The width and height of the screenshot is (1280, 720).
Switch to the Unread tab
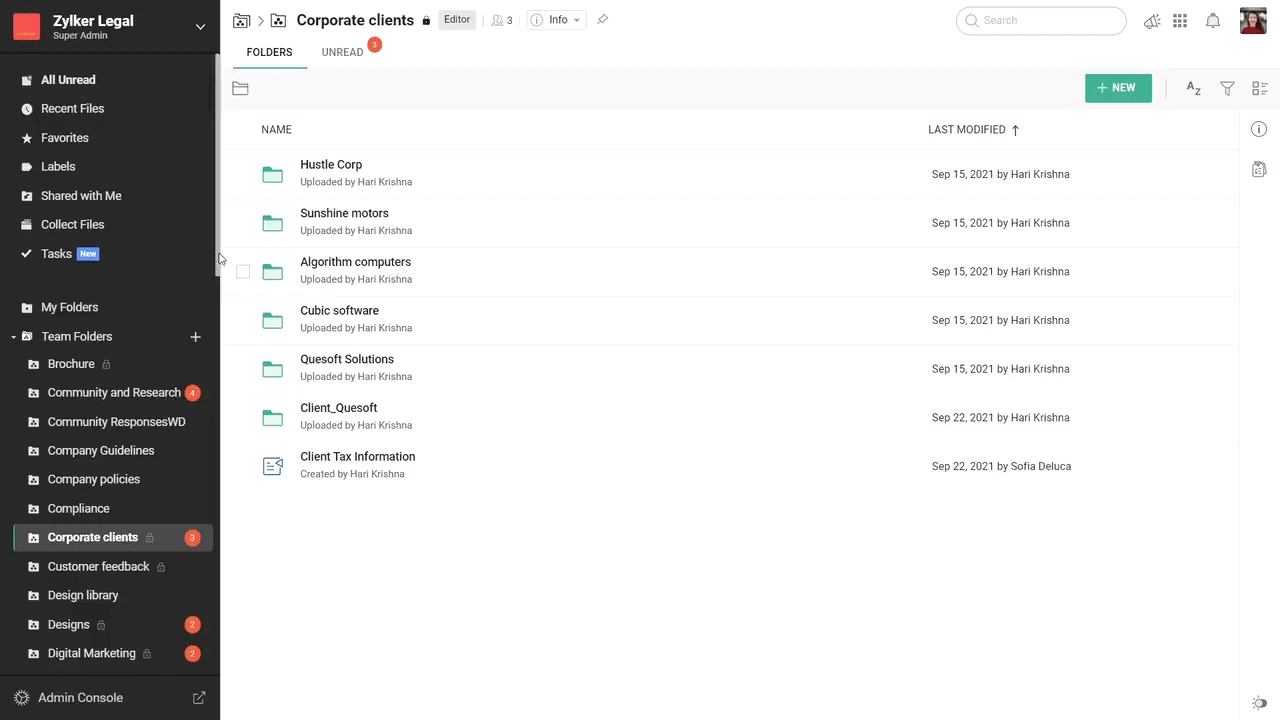pyautogui.click(x=342, y=52)
